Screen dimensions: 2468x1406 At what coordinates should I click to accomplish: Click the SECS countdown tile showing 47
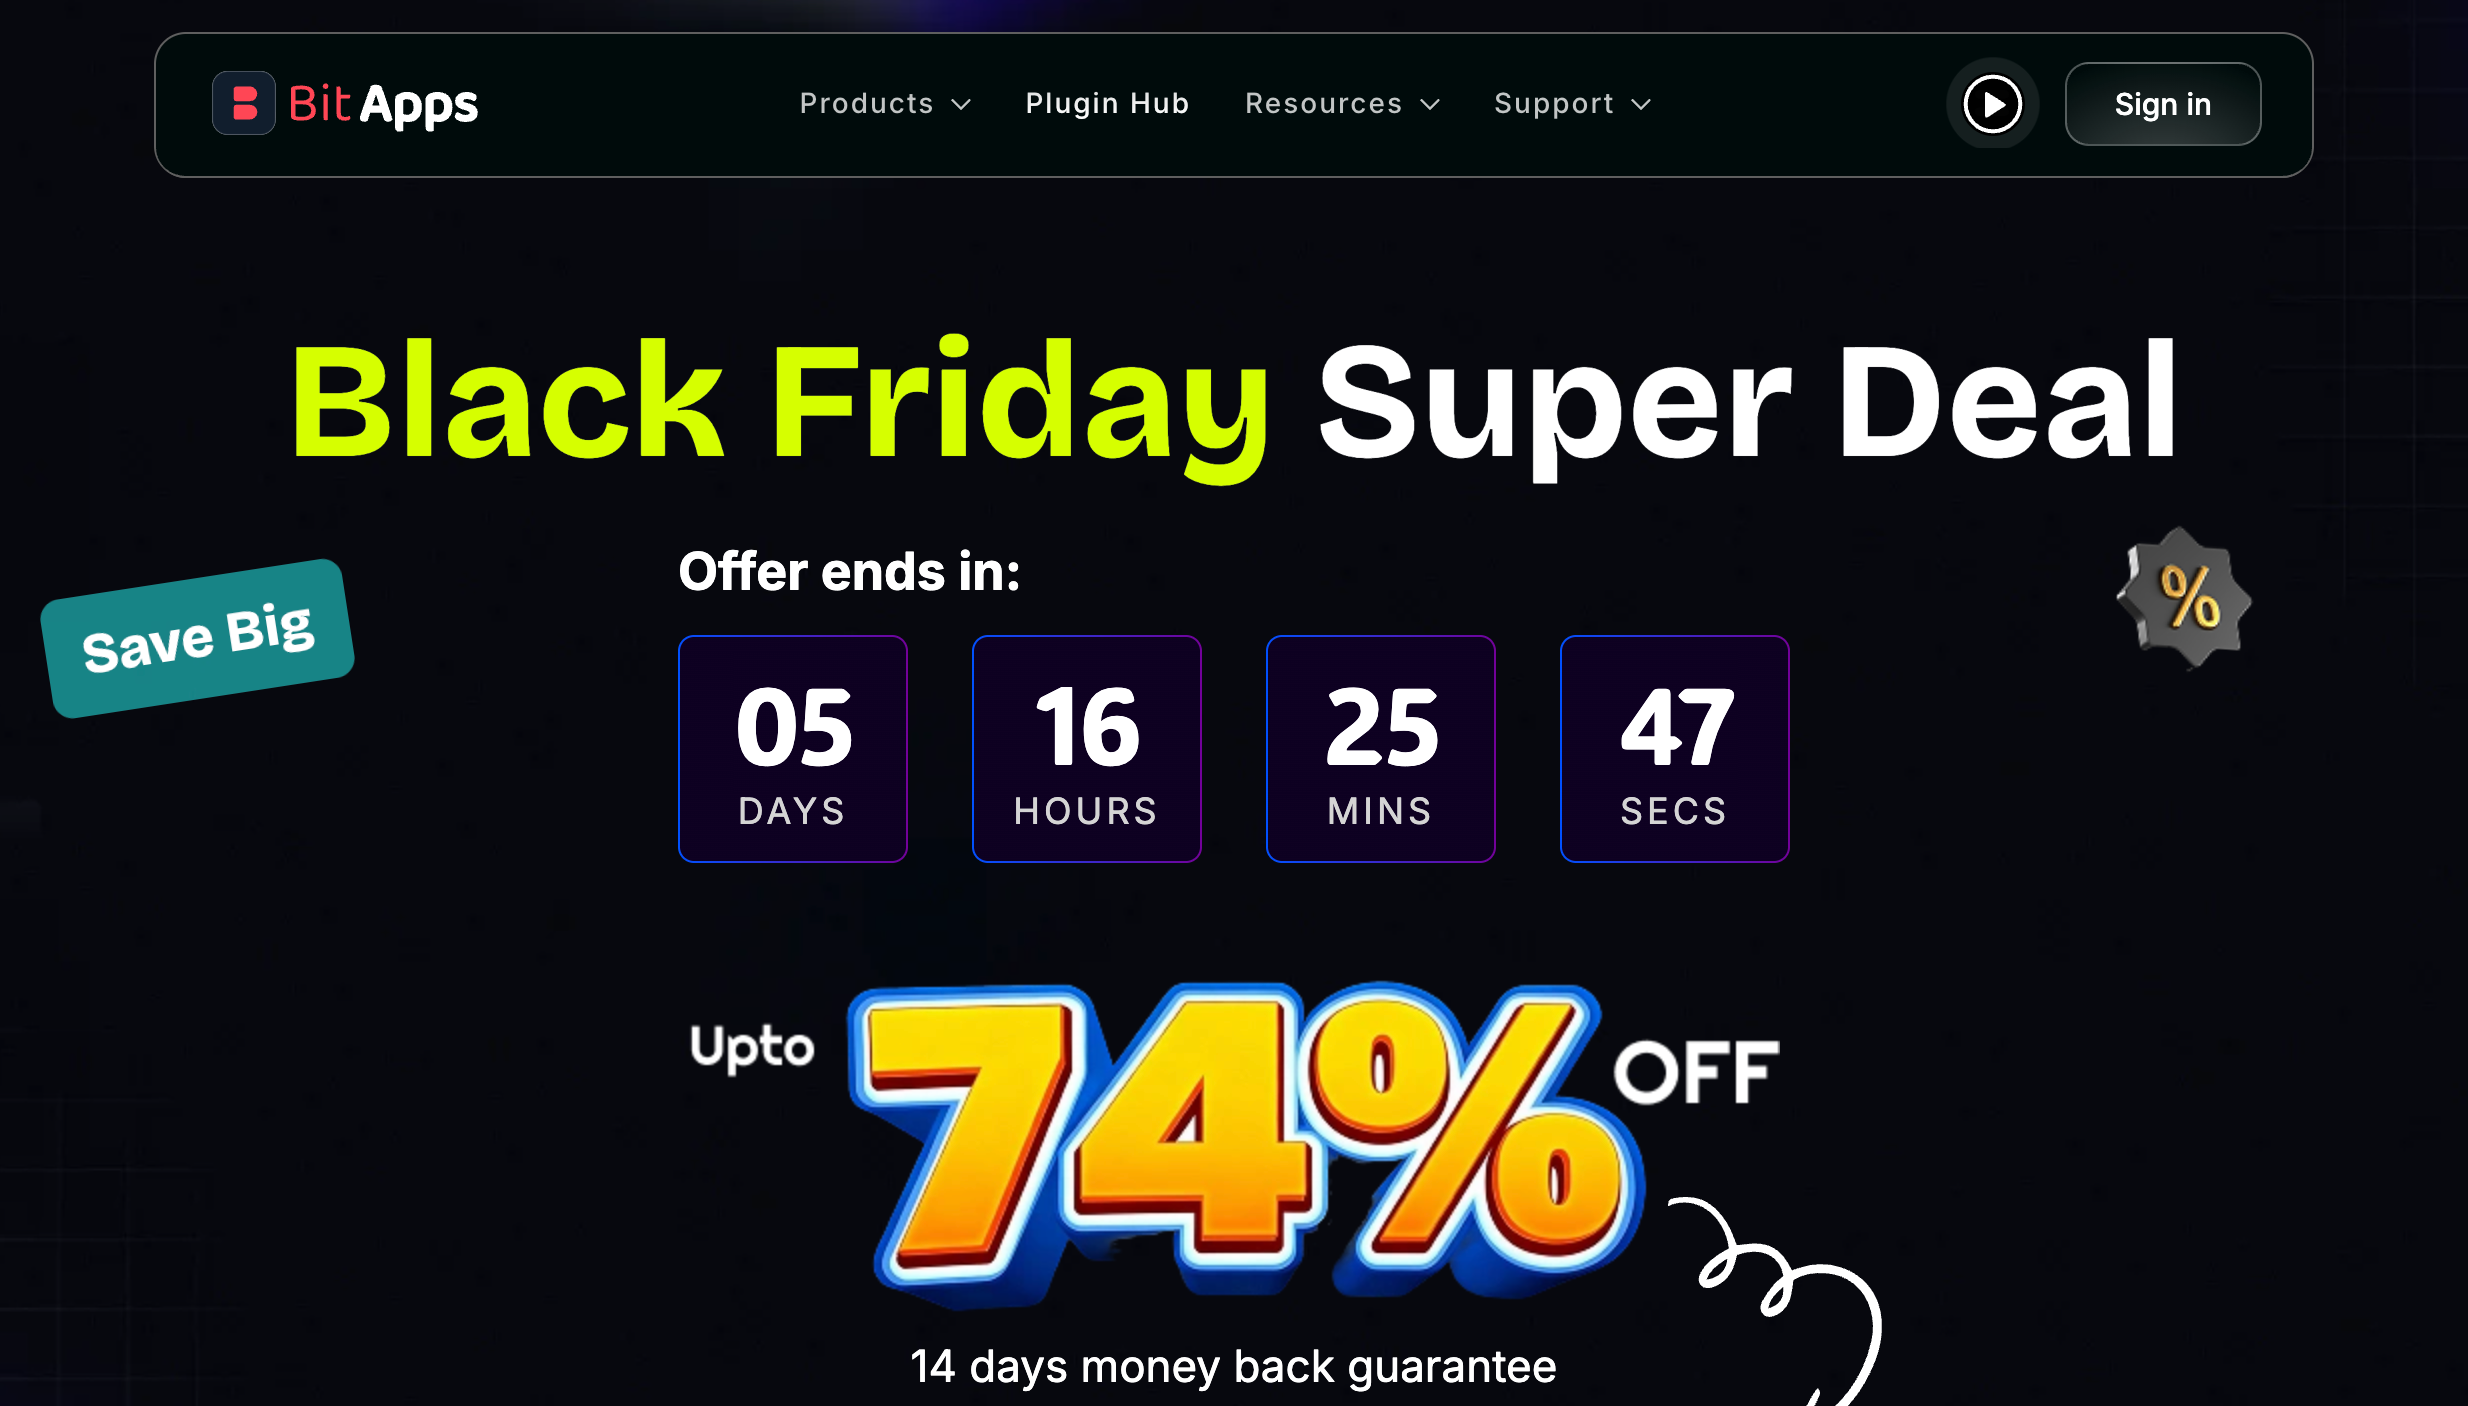tap(1673, 749)
